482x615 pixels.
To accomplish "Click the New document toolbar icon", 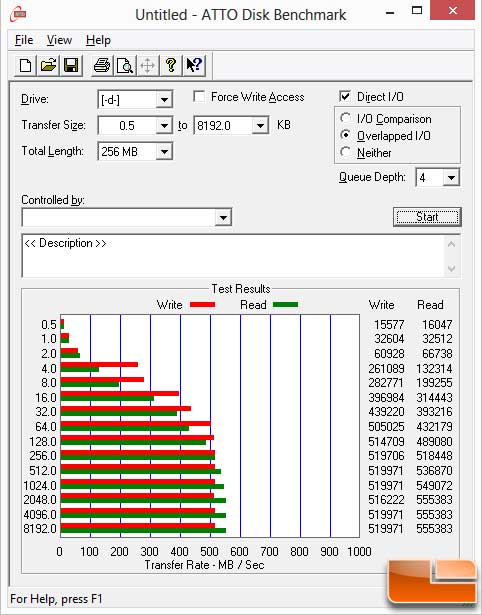I will [x=25, y=65].
